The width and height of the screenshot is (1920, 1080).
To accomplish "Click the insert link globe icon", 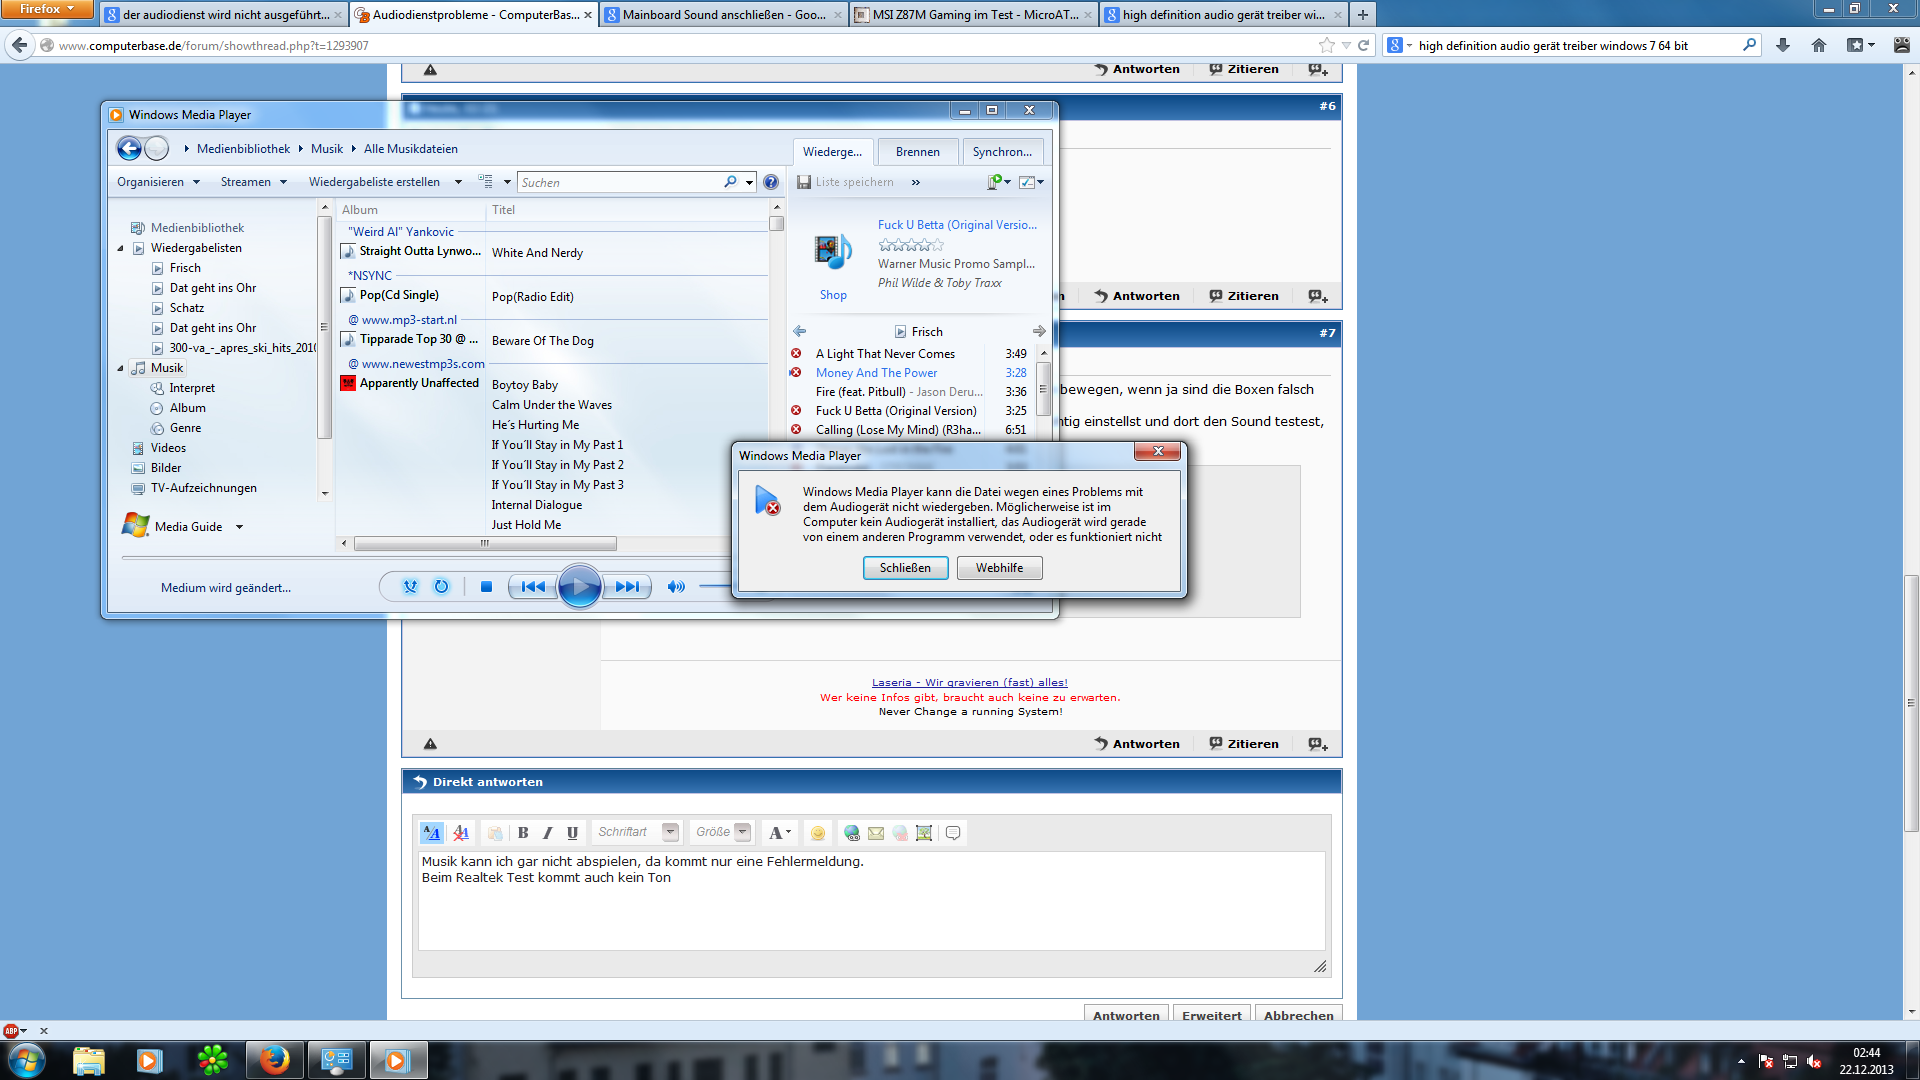I will [x=851, y=833].
